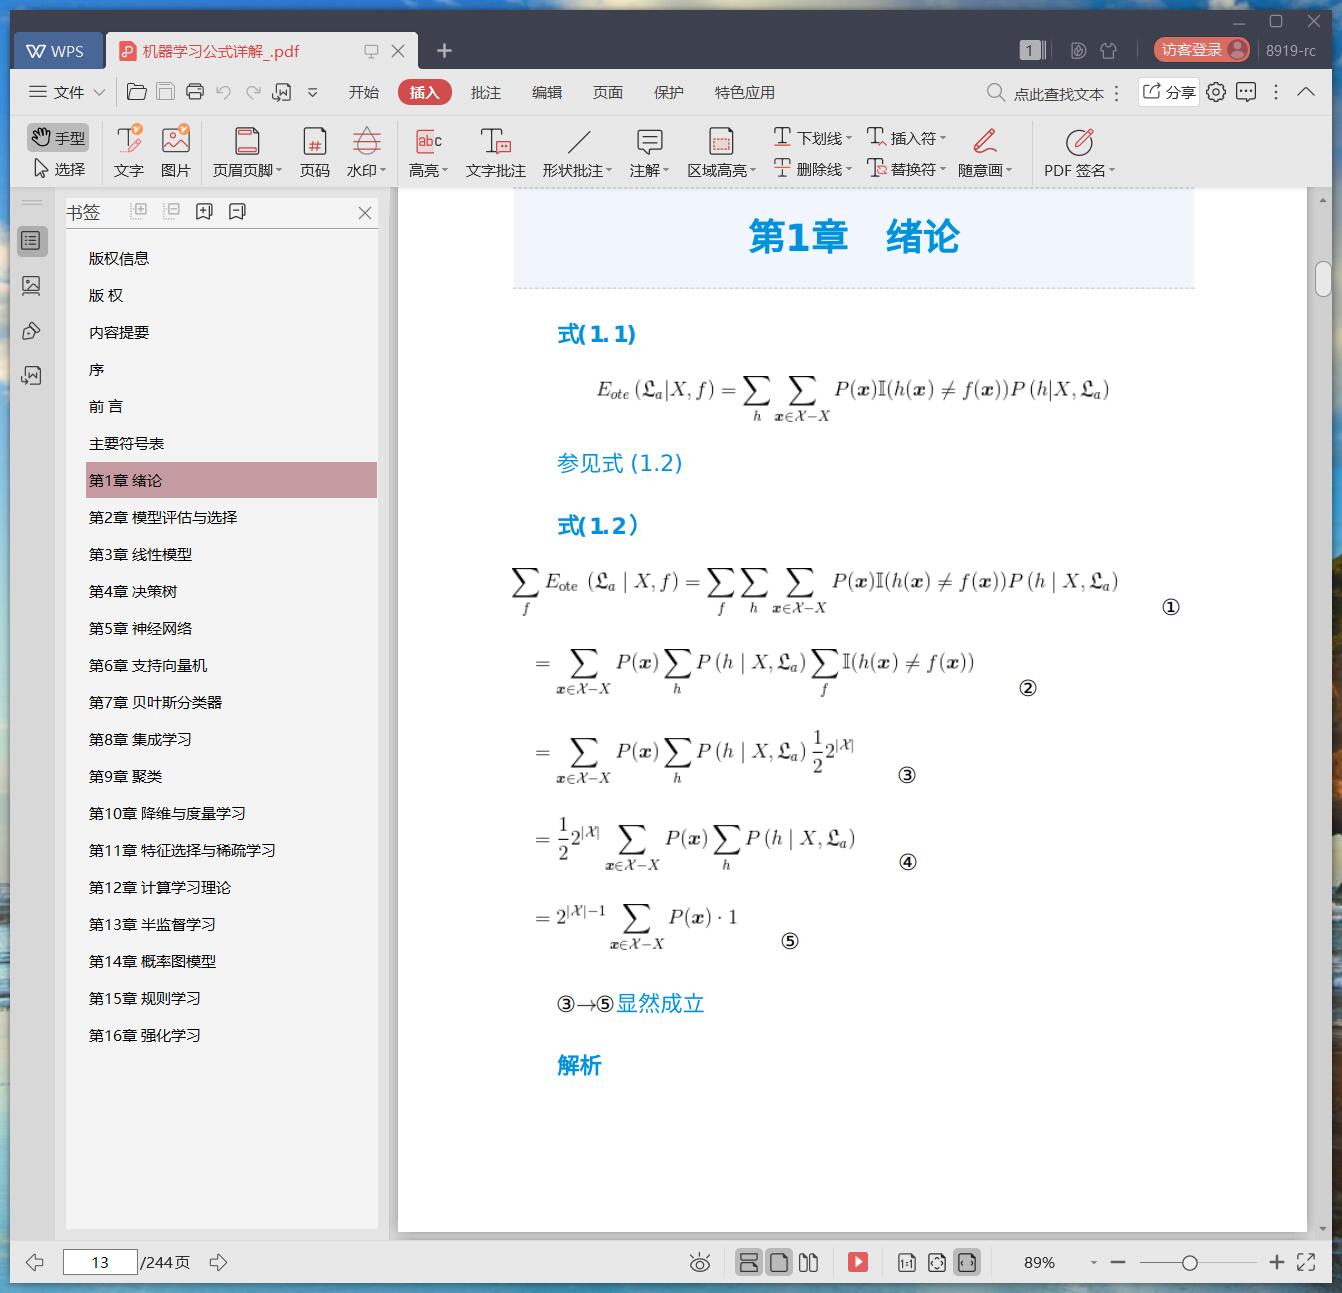Open the zoom percentage dropdown
Image resolution: width=1342 pixels, height=1293 pixels.
[1093, 1263]
